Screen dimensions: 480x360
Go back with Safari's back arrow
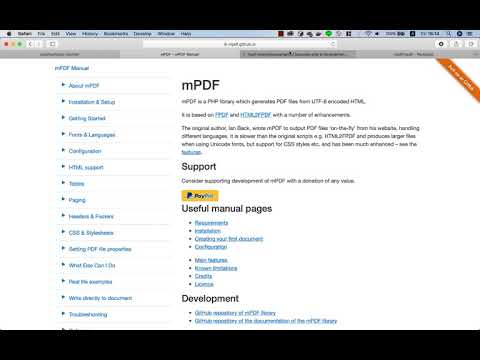[30, 44]
